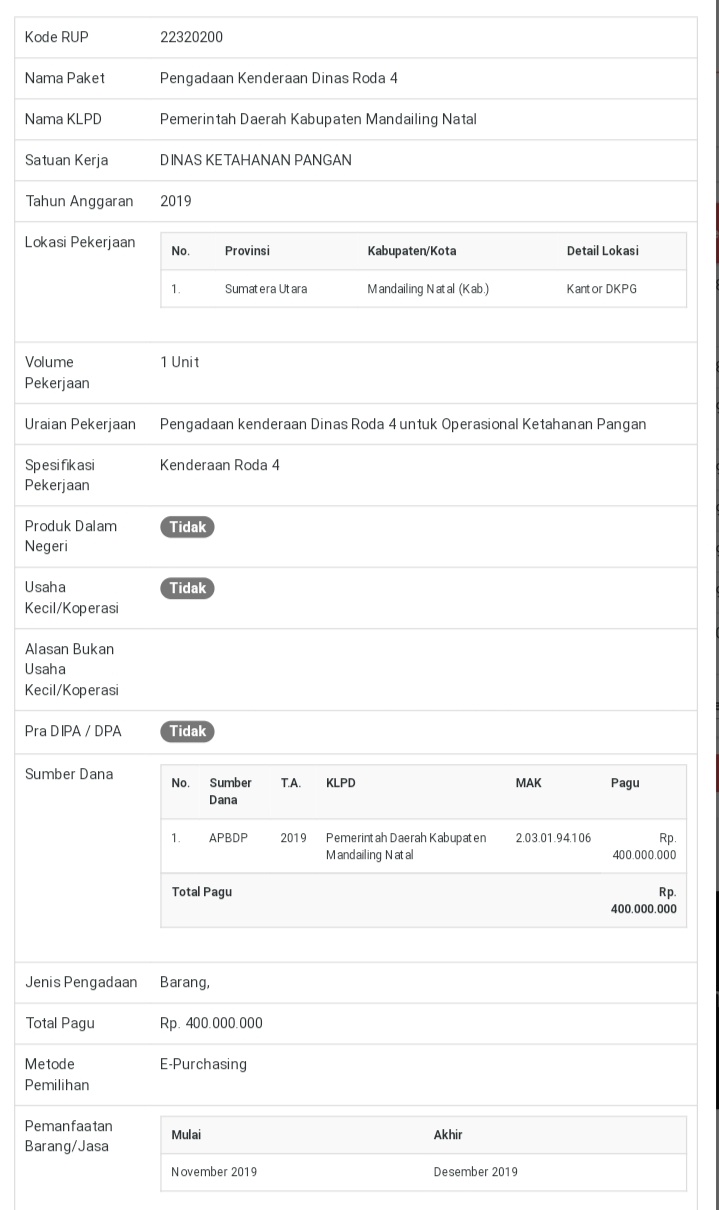Click the Sumatera Utara province cell
The width and height of the screenshot is (719, 1210).
click(266, 289)
